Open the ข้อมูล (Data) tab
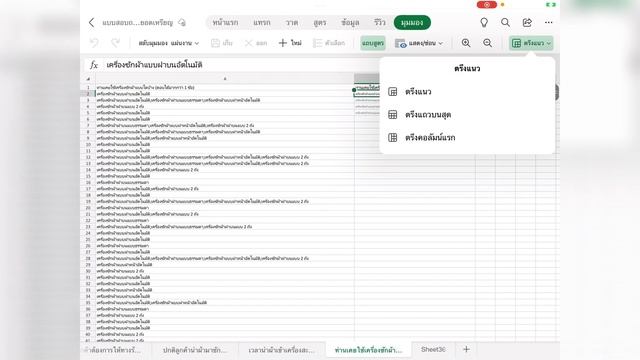Image resolution: width=640 pixels, height=360 pixels. tap(350, 22)
